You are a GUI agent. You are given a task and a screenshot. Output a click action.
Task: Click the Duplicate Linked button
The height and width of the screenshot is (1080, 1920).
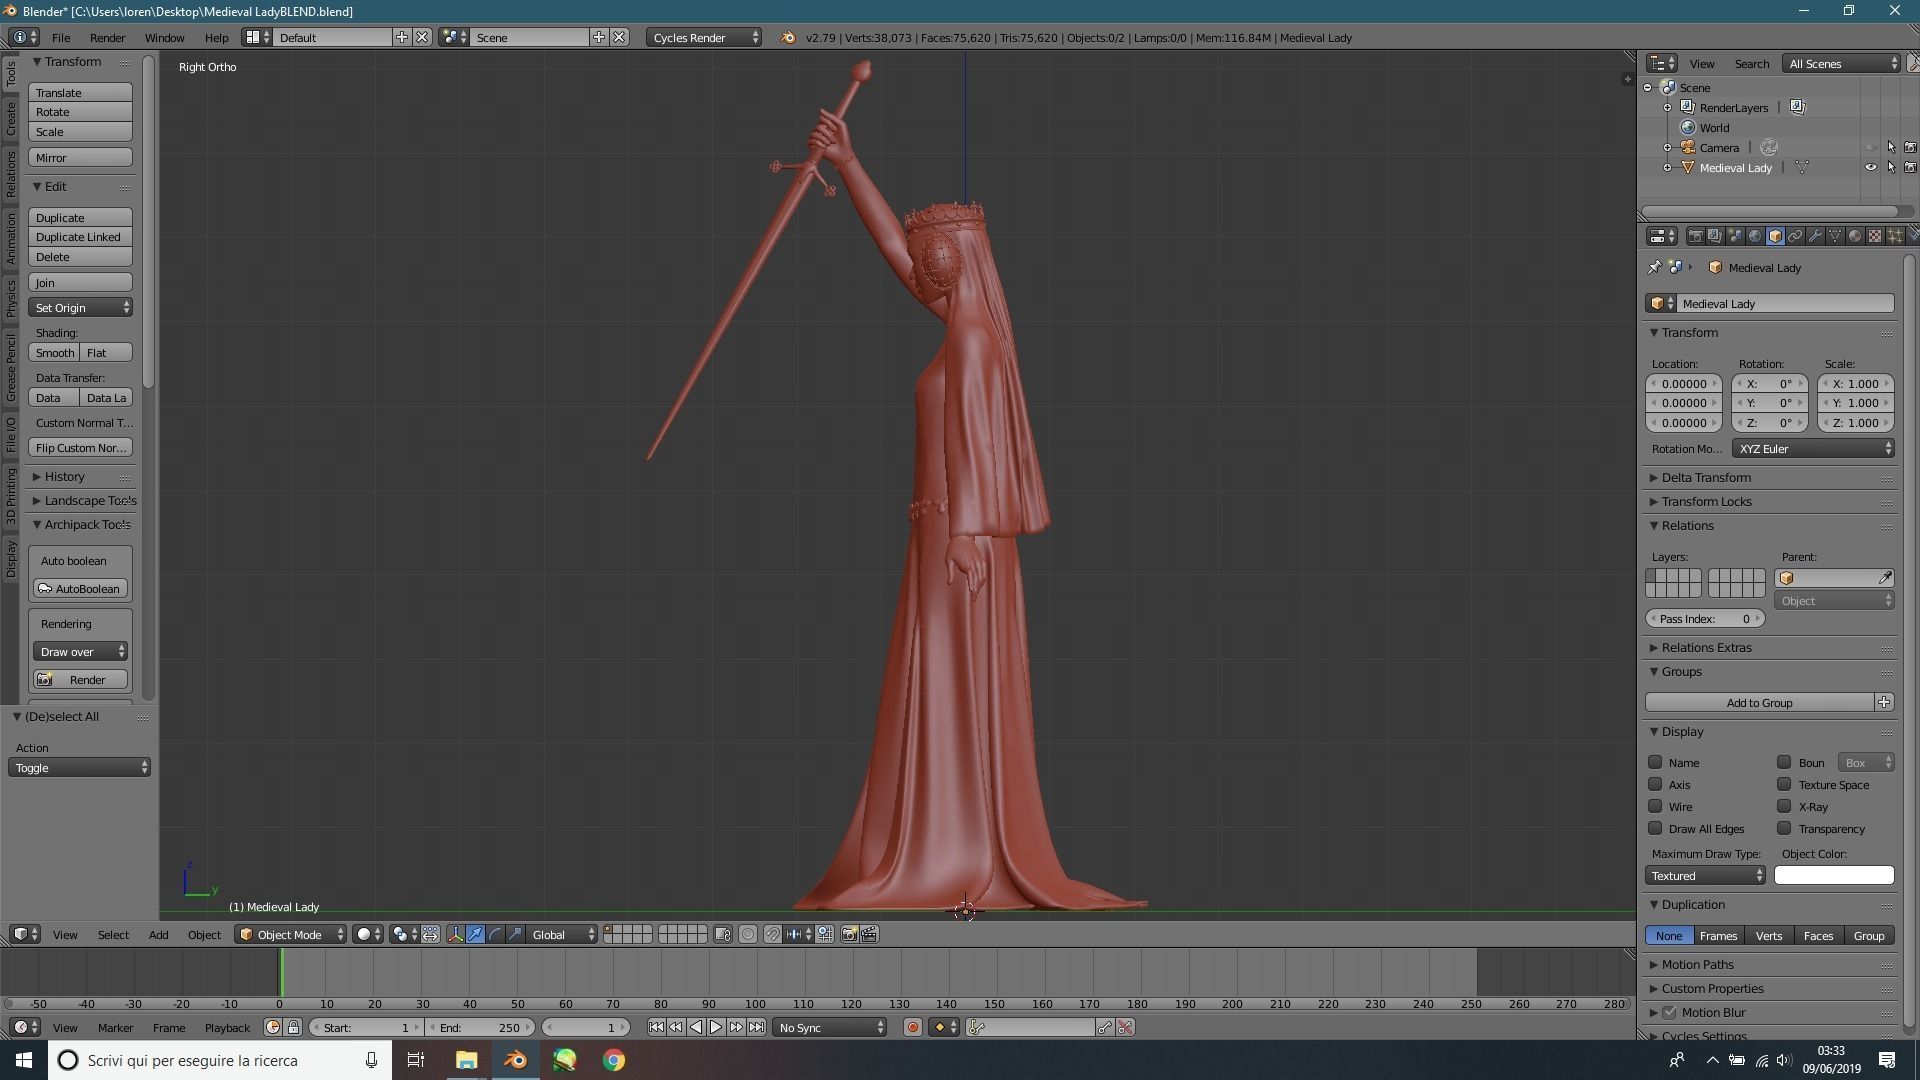pyautogui.click(x=81, y=237)
